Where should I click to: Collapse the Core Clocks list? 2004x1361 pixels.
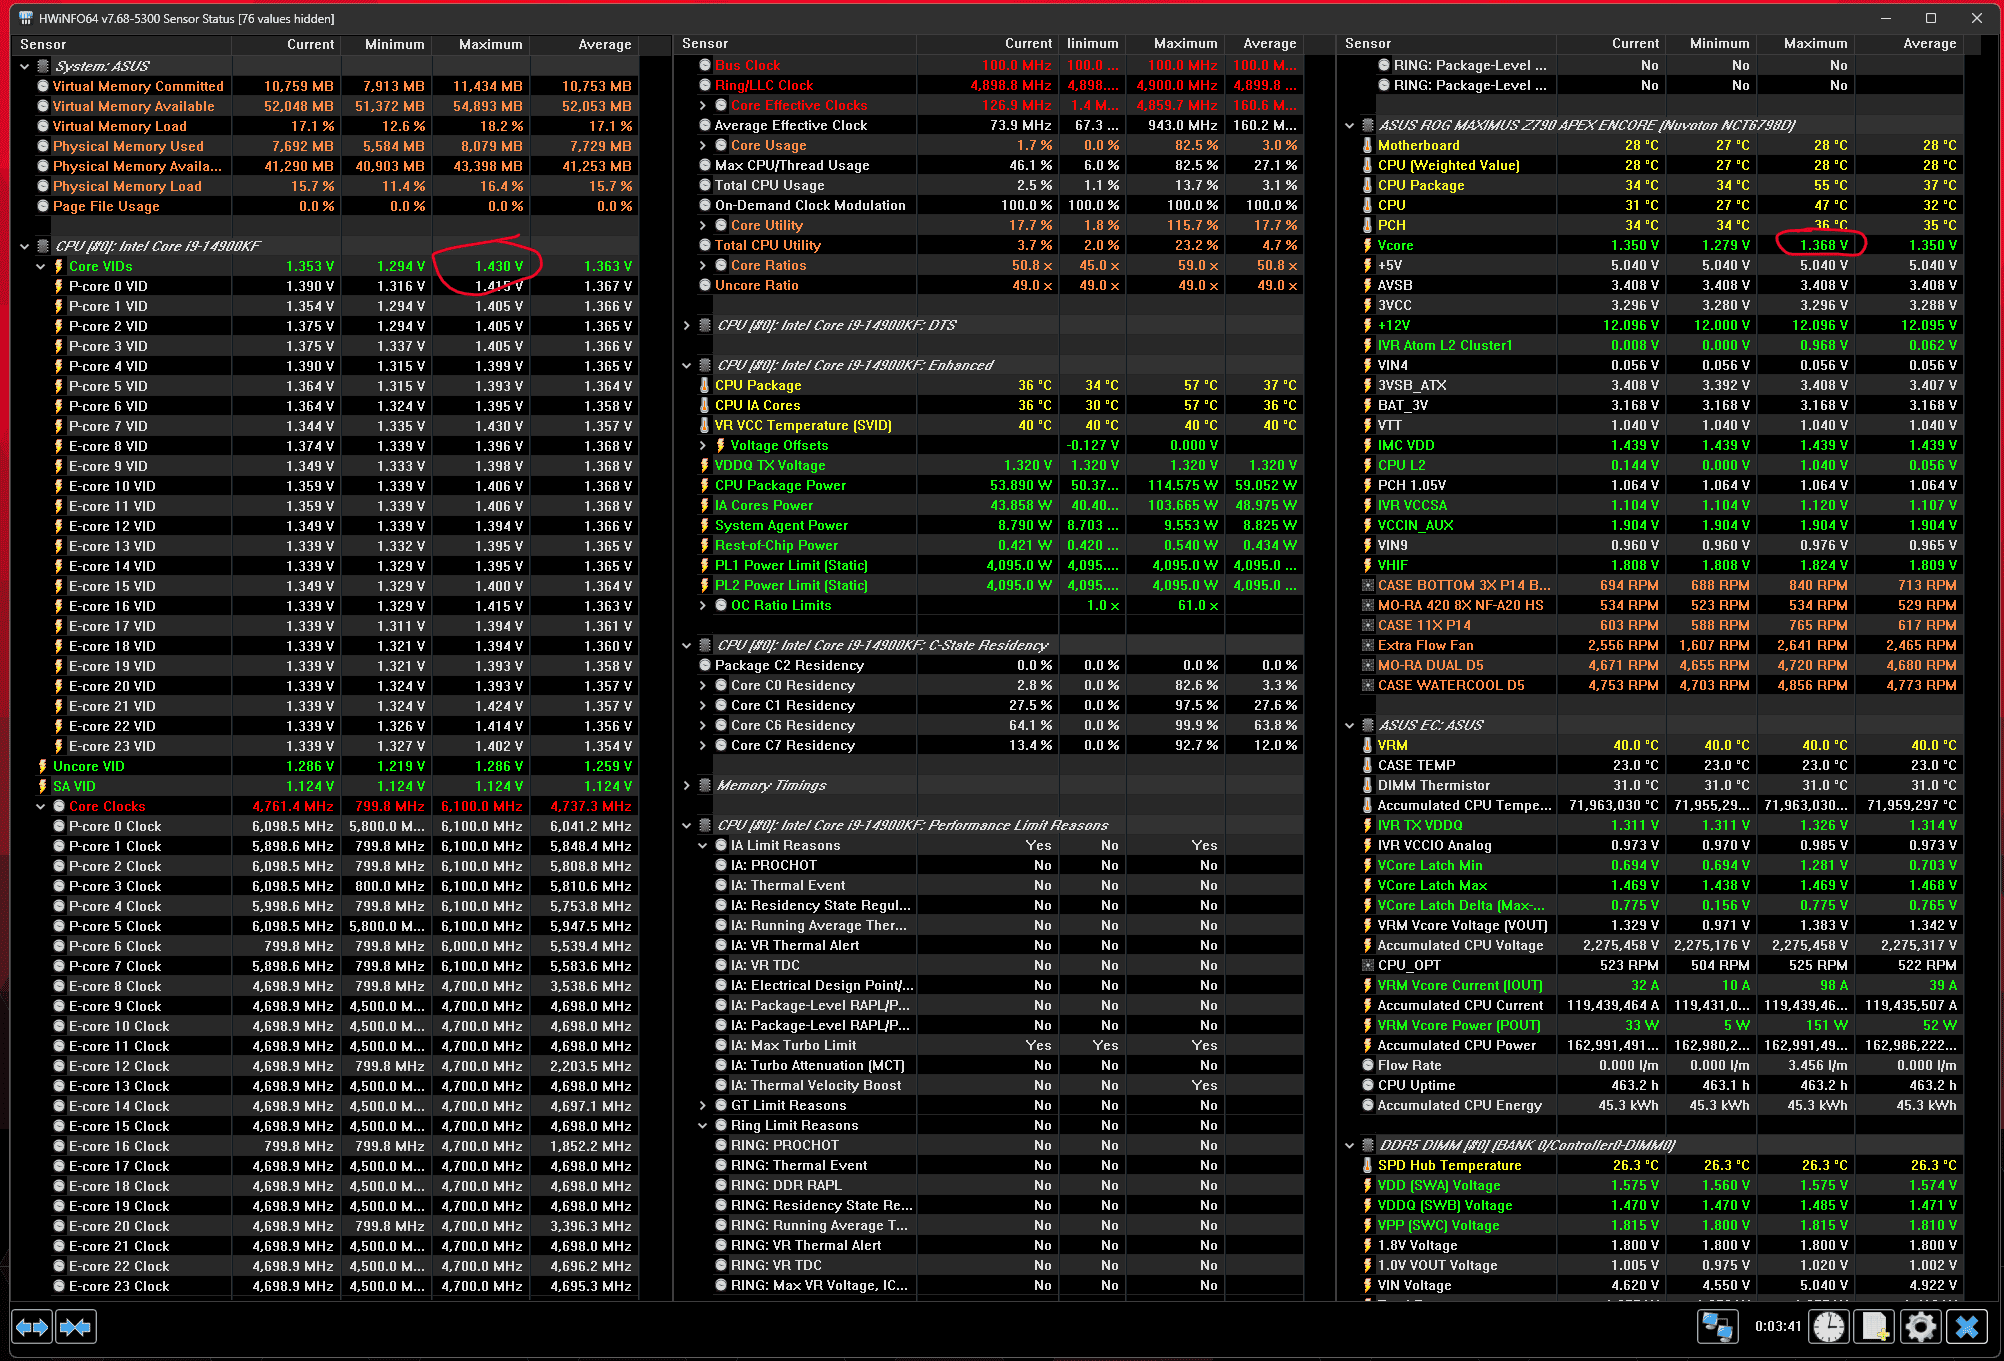tap(40, 806)
